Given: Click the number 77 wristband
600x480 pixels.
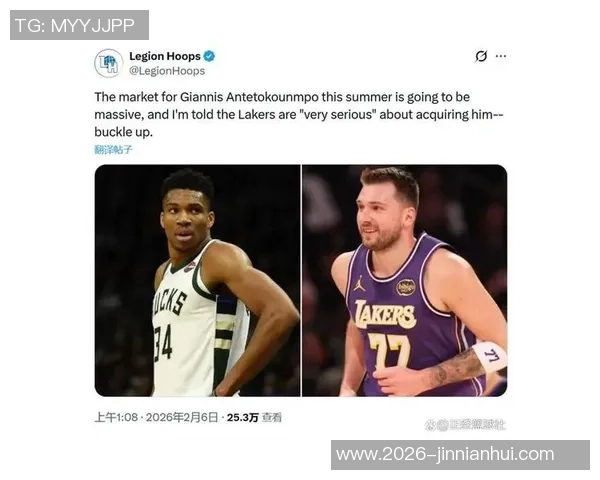Looking at the screenshot, I should coord(490,357).
